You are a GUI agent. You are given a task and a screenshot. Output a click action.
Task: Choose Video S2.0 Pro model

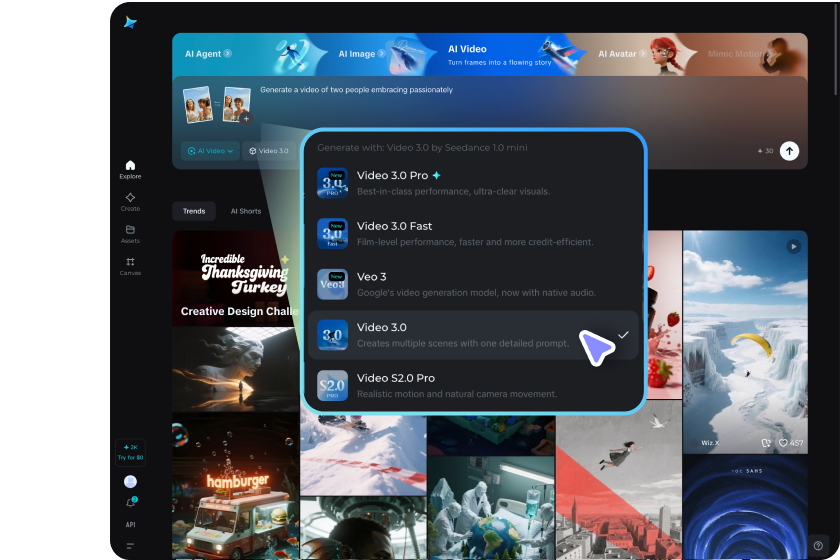click(x=474, y=385)
